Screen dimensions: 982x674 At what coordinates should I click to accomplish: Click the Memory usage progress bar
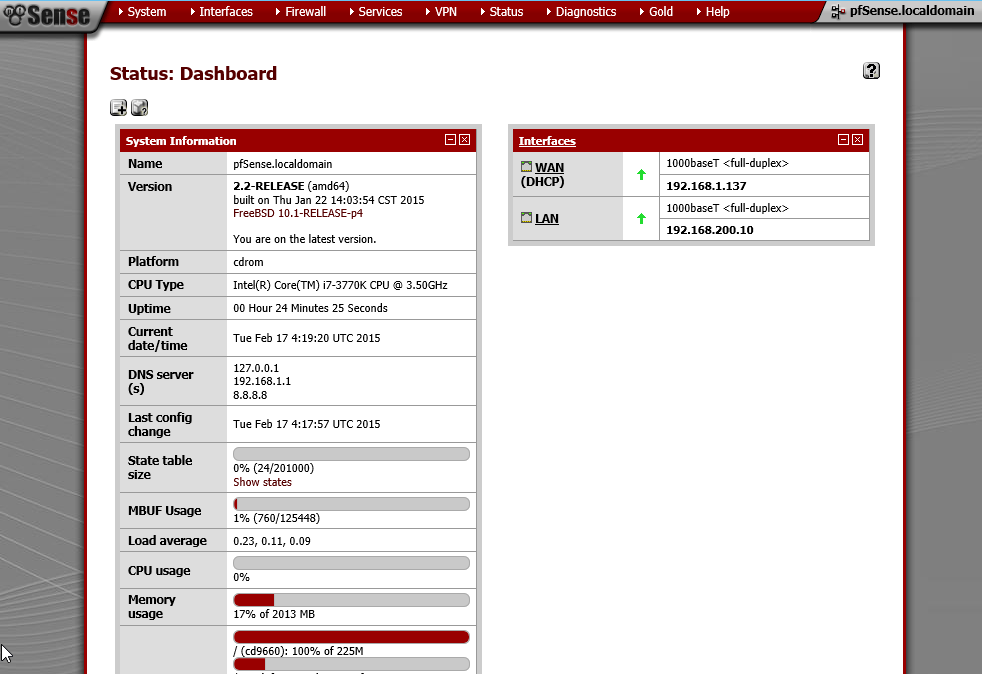[351, 600]
